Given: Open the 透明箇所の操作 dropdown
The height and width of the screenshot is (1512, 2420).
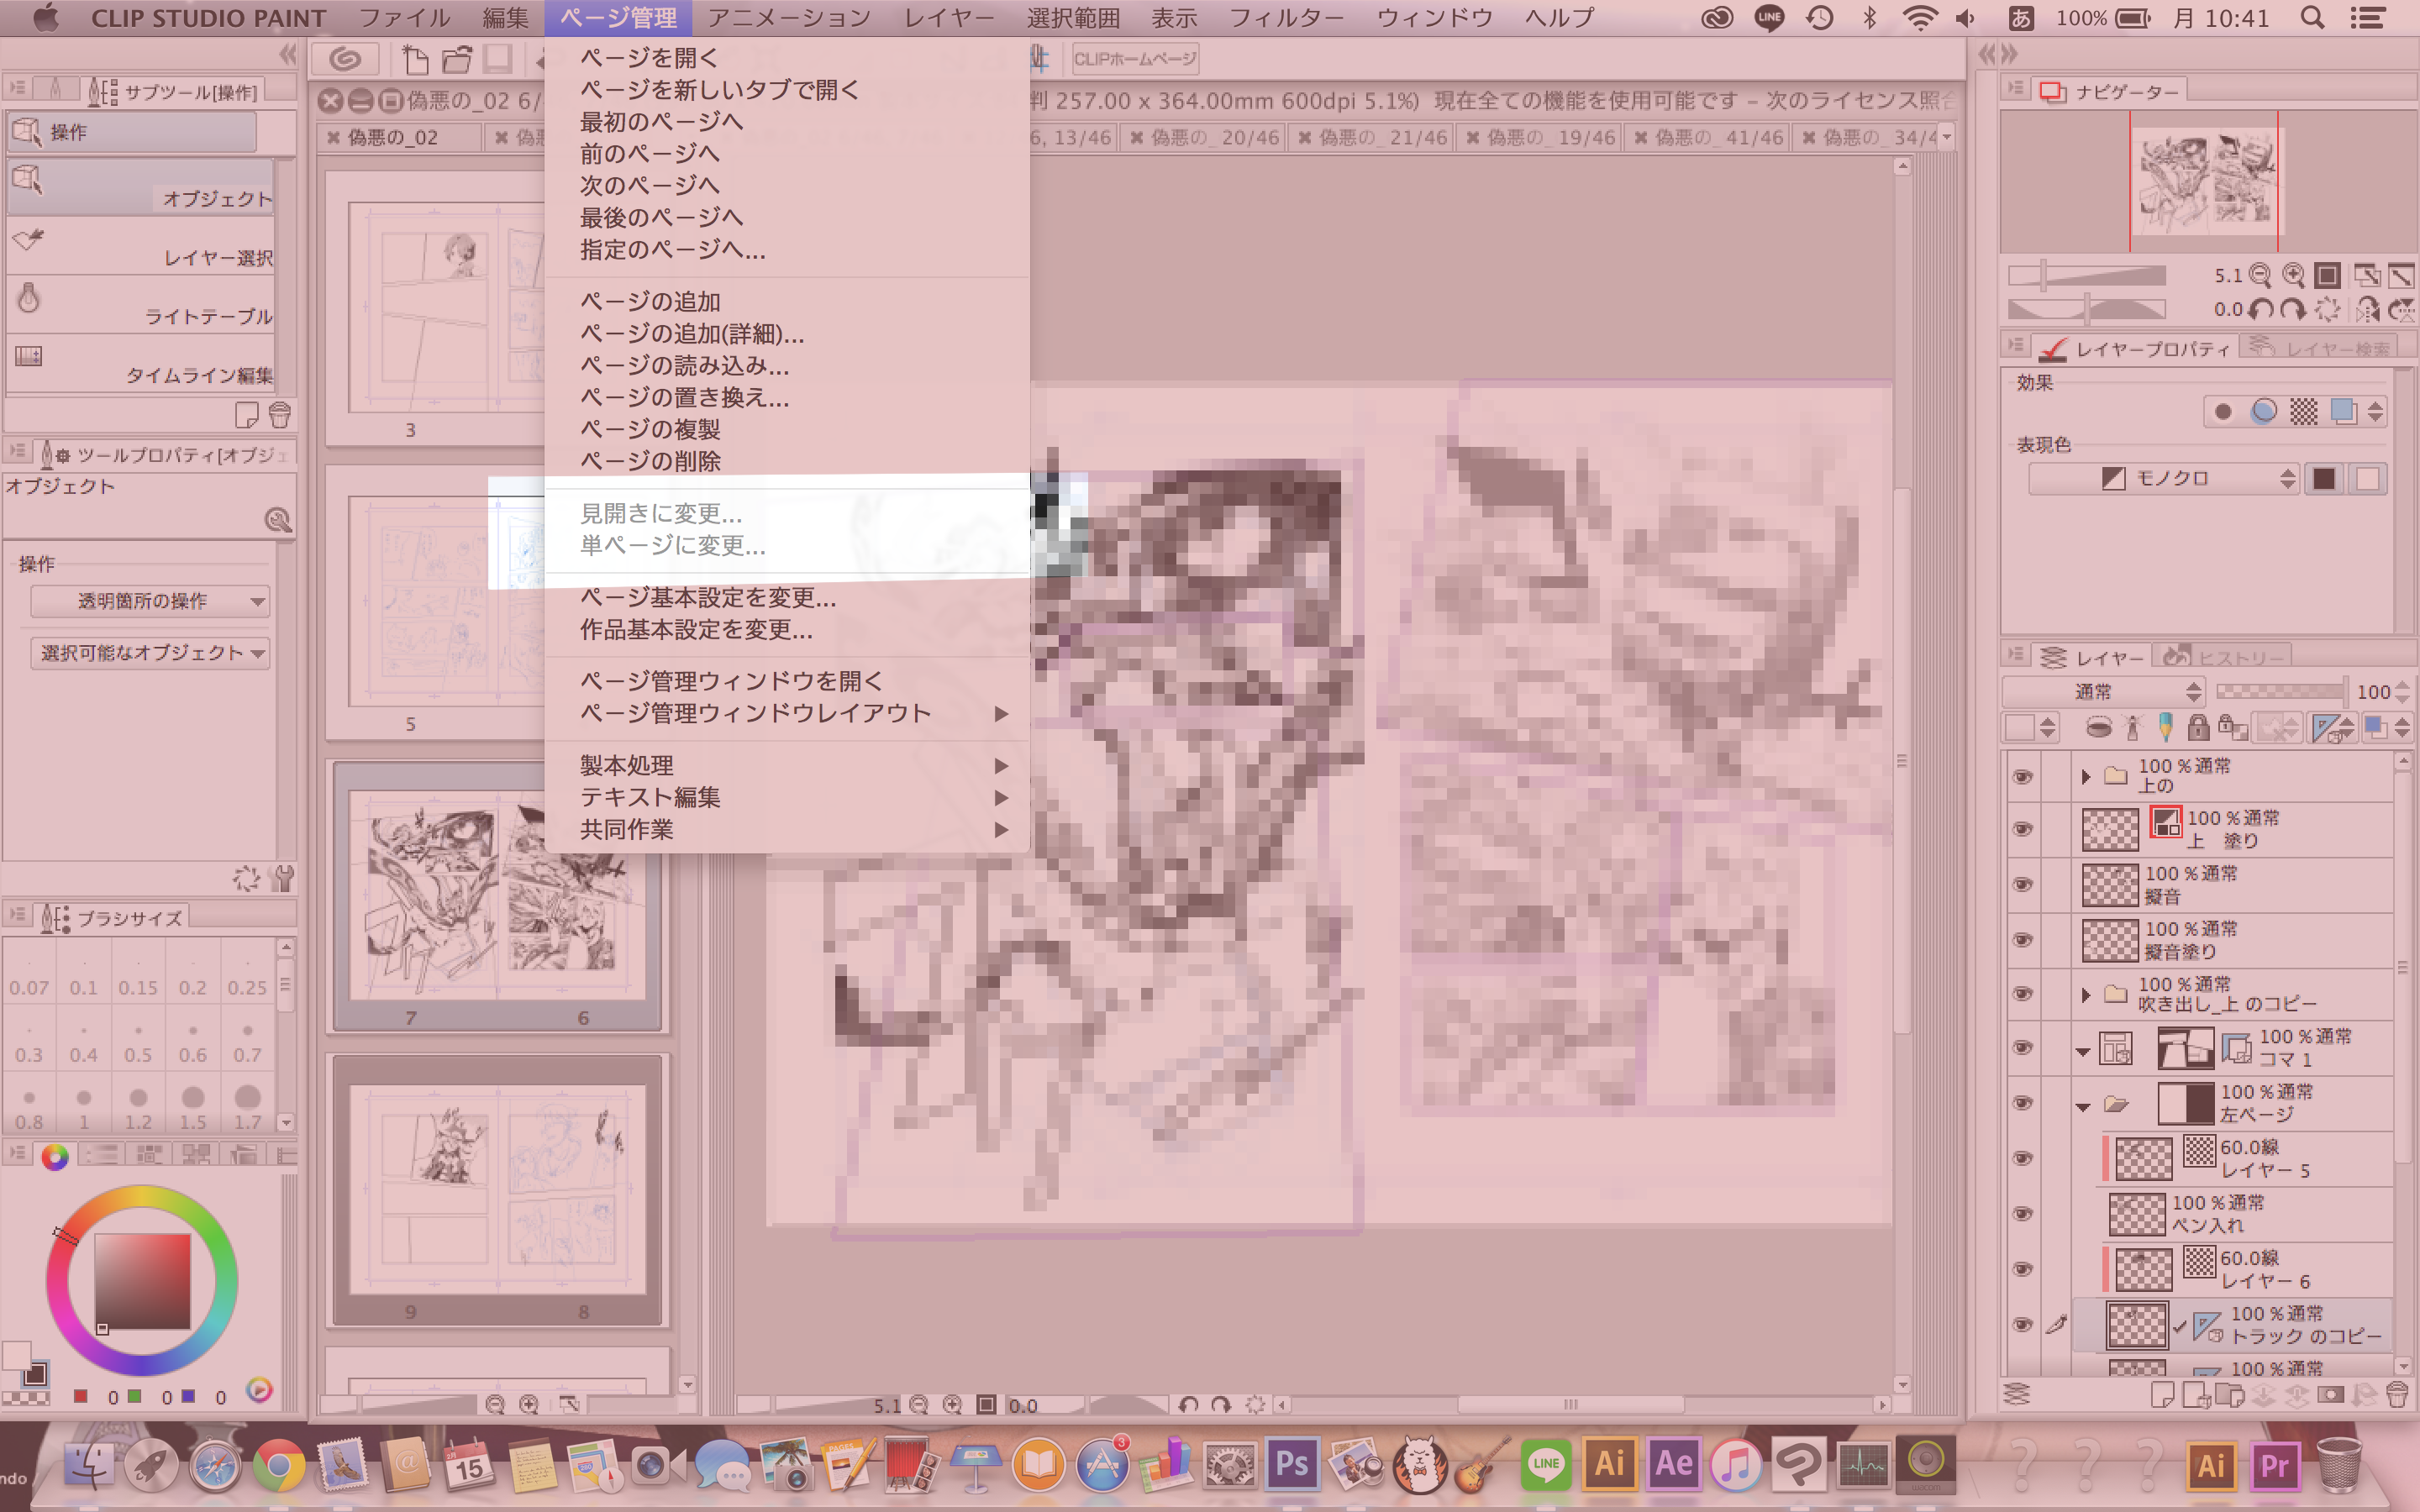Looking at the screenshot, I should 150,601.
